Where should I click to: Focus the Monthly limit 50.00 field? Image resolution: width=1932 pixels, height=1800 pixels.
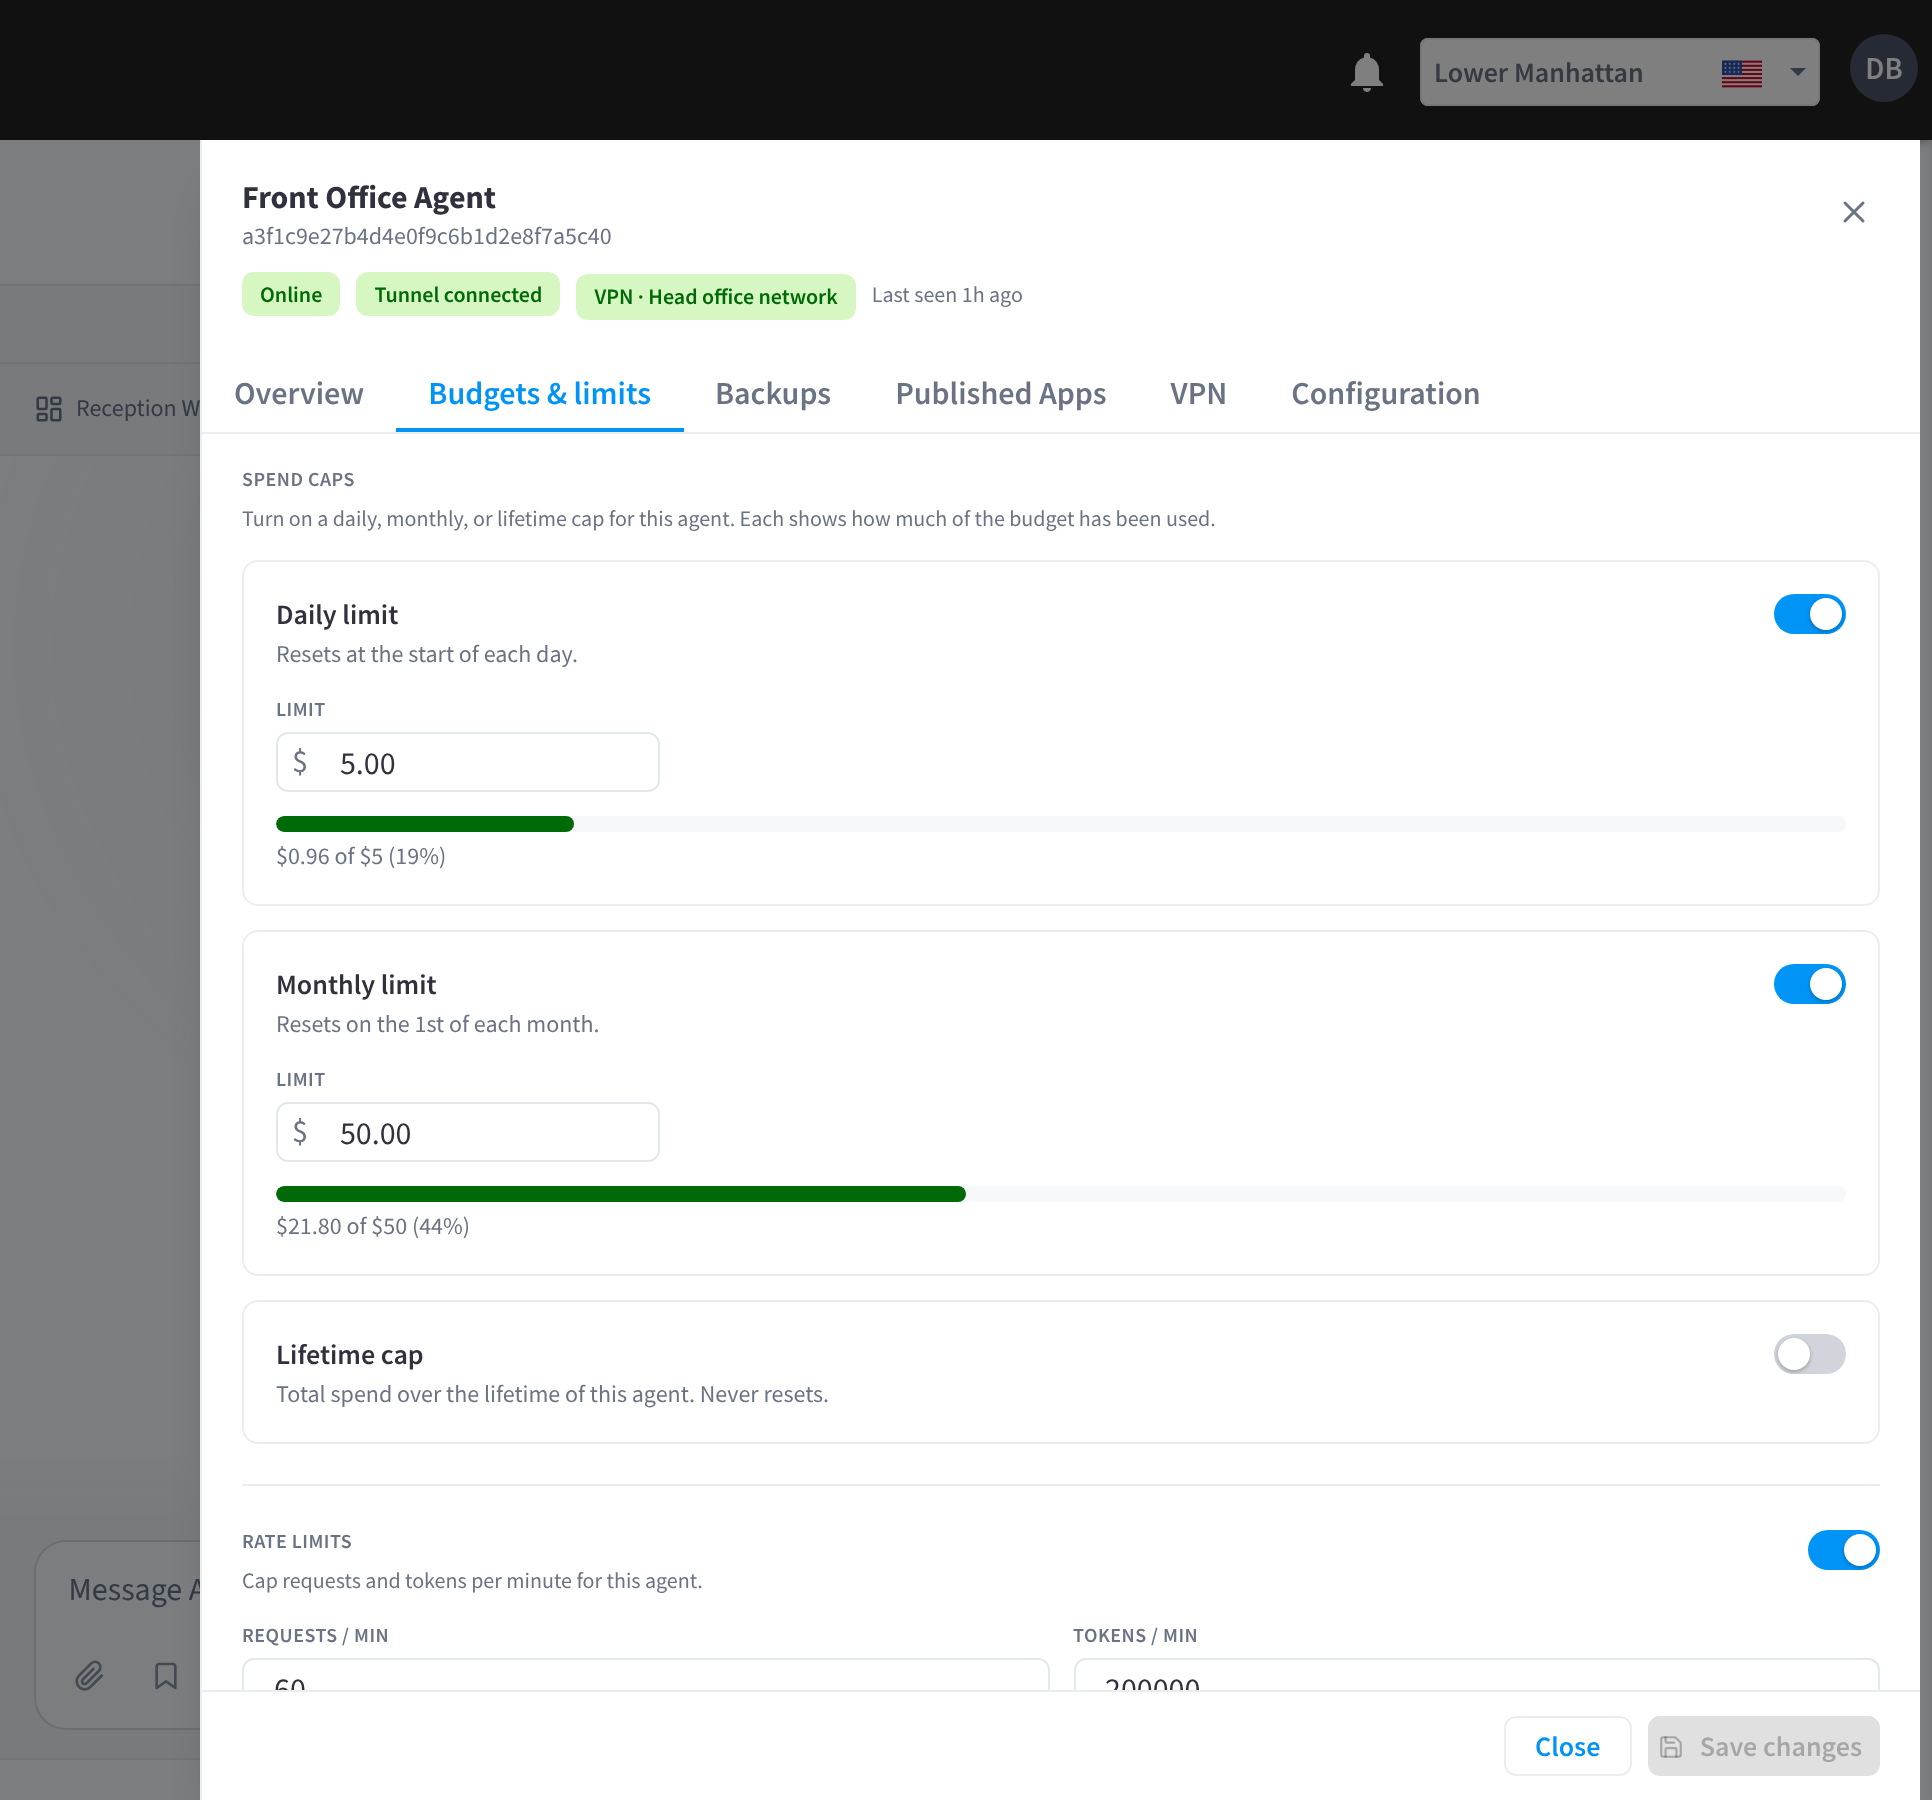click(x=468, y=1132)
